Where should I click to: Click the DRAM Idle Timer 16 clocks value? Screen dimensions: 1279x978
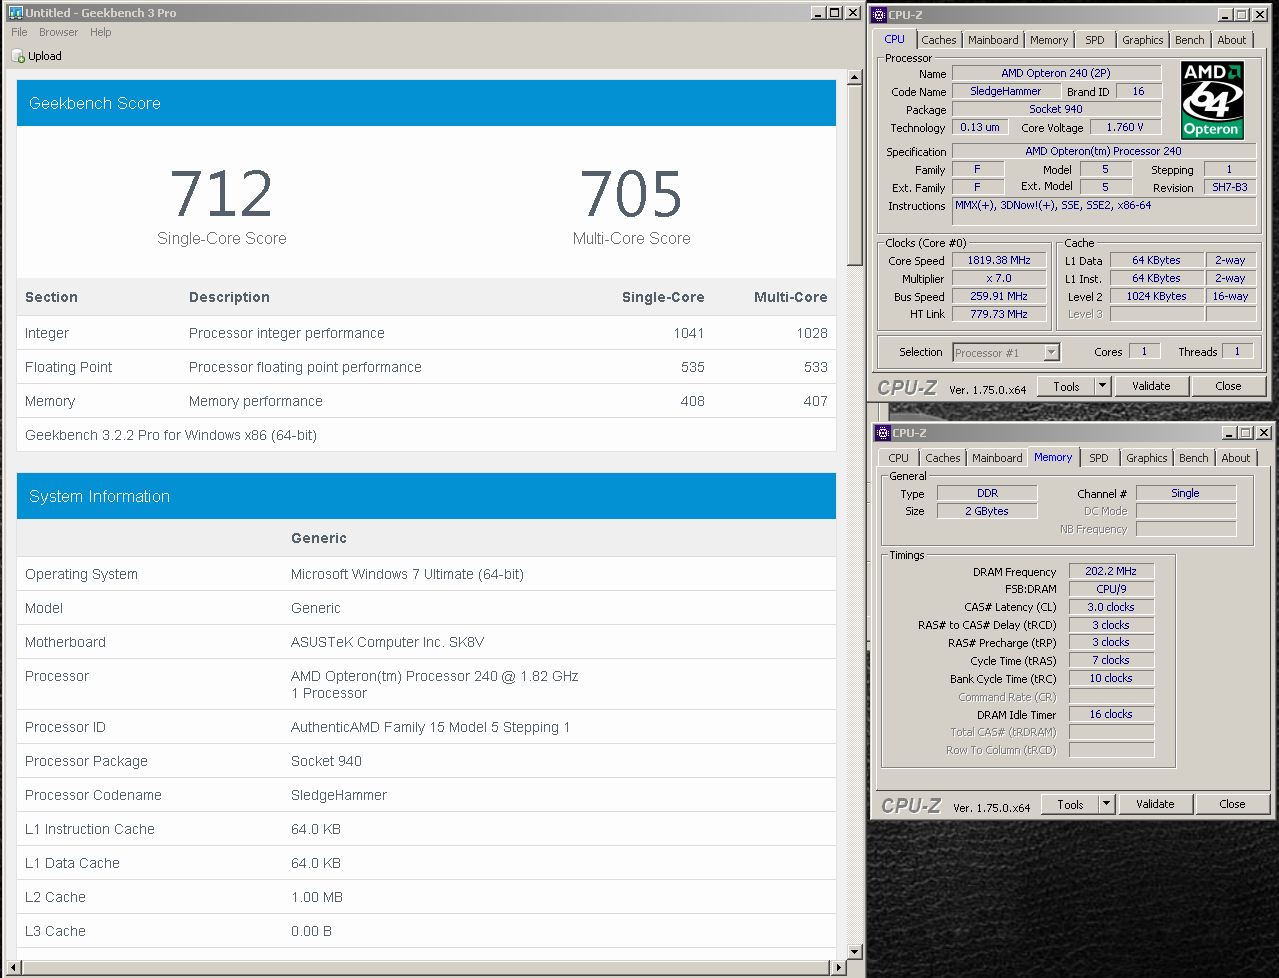1111,714
